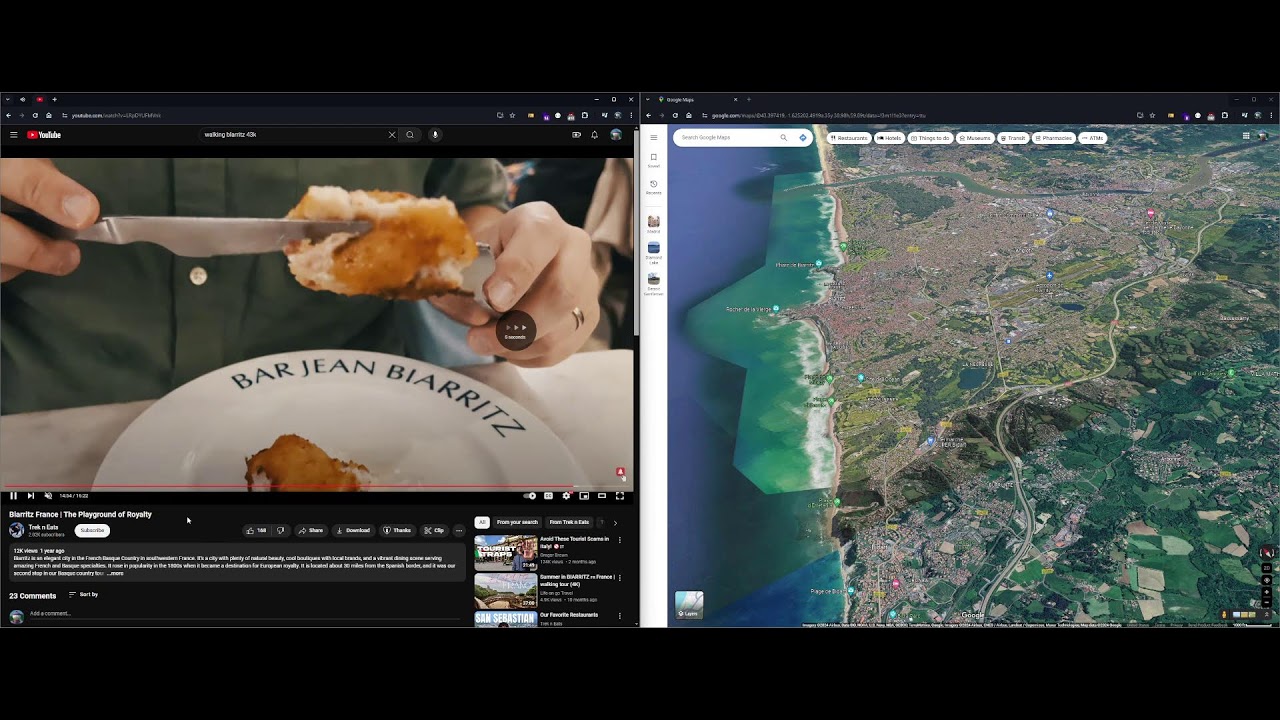Click the voice search microphone icon
This screenshot has width=1280, height=720.
pos(435,135)
